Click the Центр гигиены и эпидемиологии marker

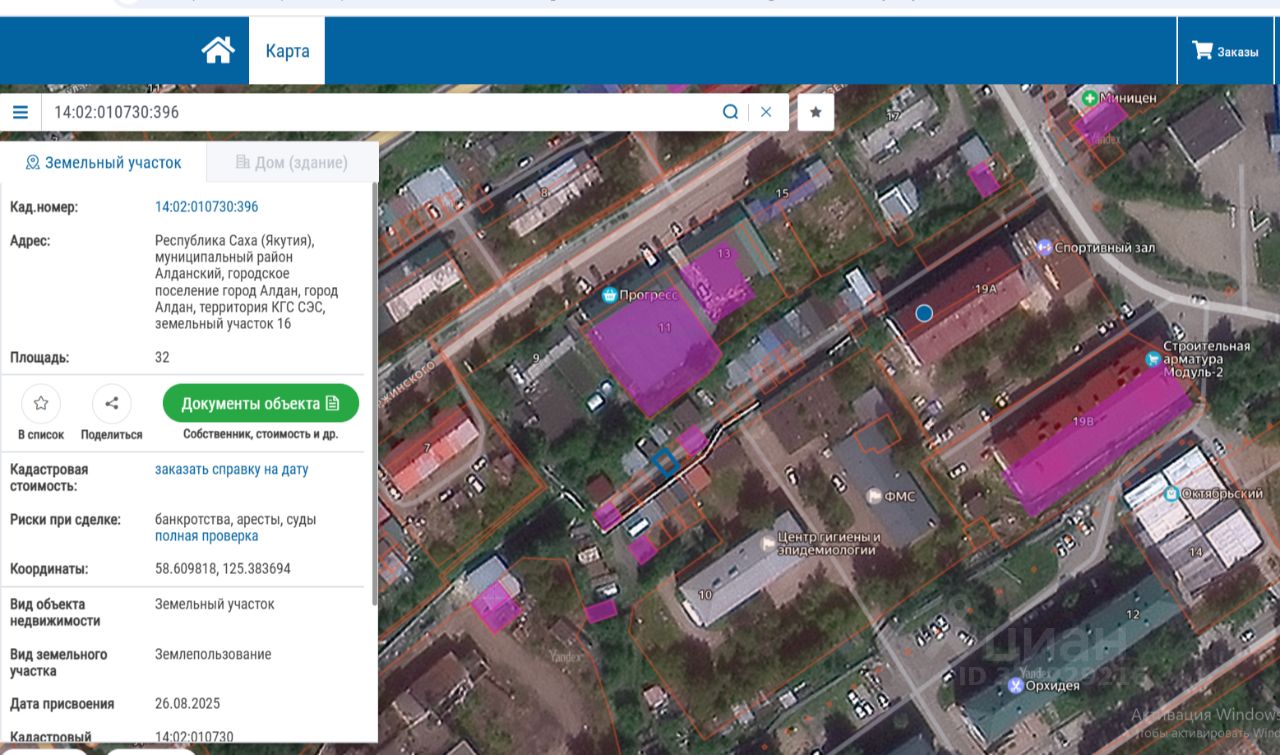768,543
